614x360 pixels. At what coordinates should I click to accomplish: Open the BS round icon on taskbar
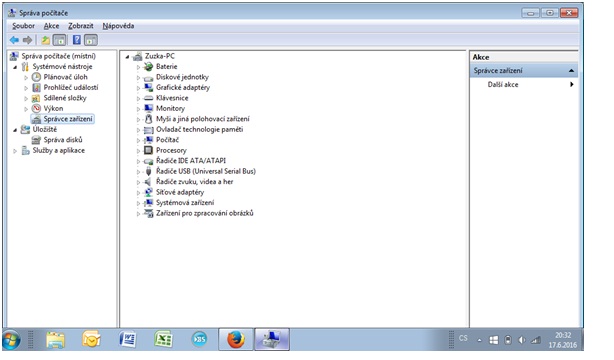tap(200, 339)
